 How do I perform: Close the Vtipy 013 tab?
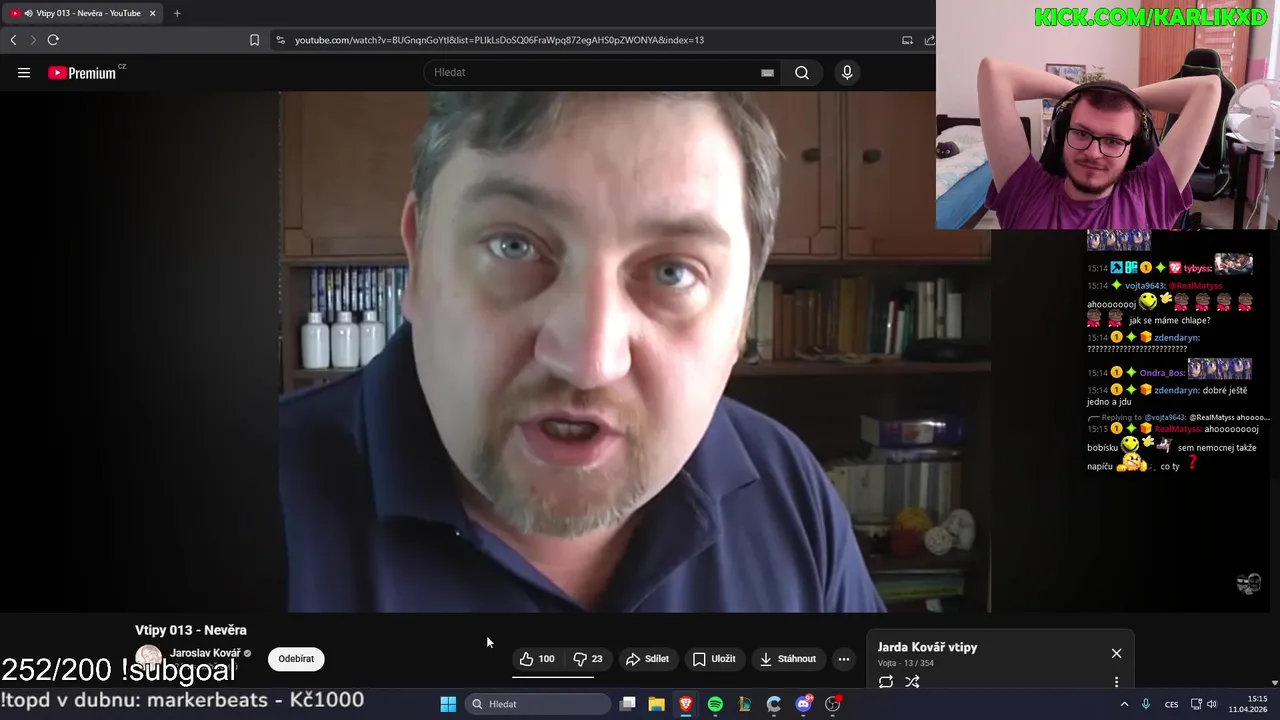pyautogui.click(x=153, y=13)
